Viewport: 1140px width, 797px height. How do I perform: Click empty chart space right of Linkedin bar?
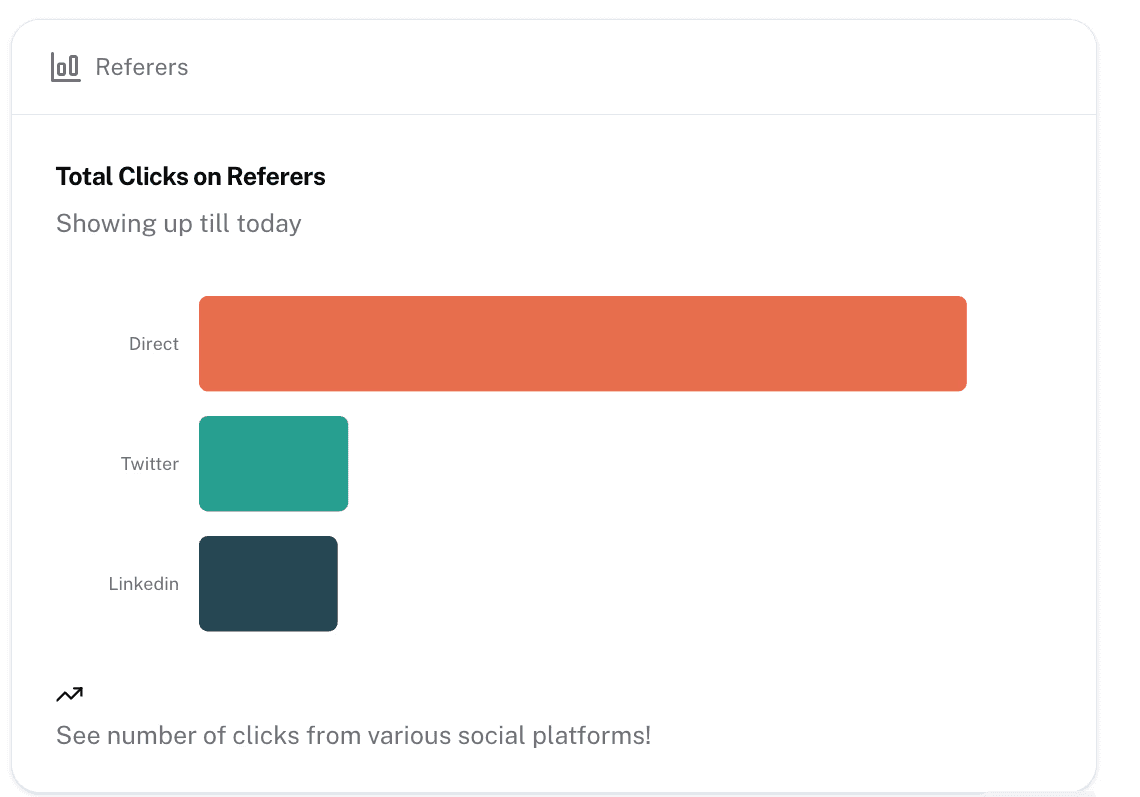[650, 583]
